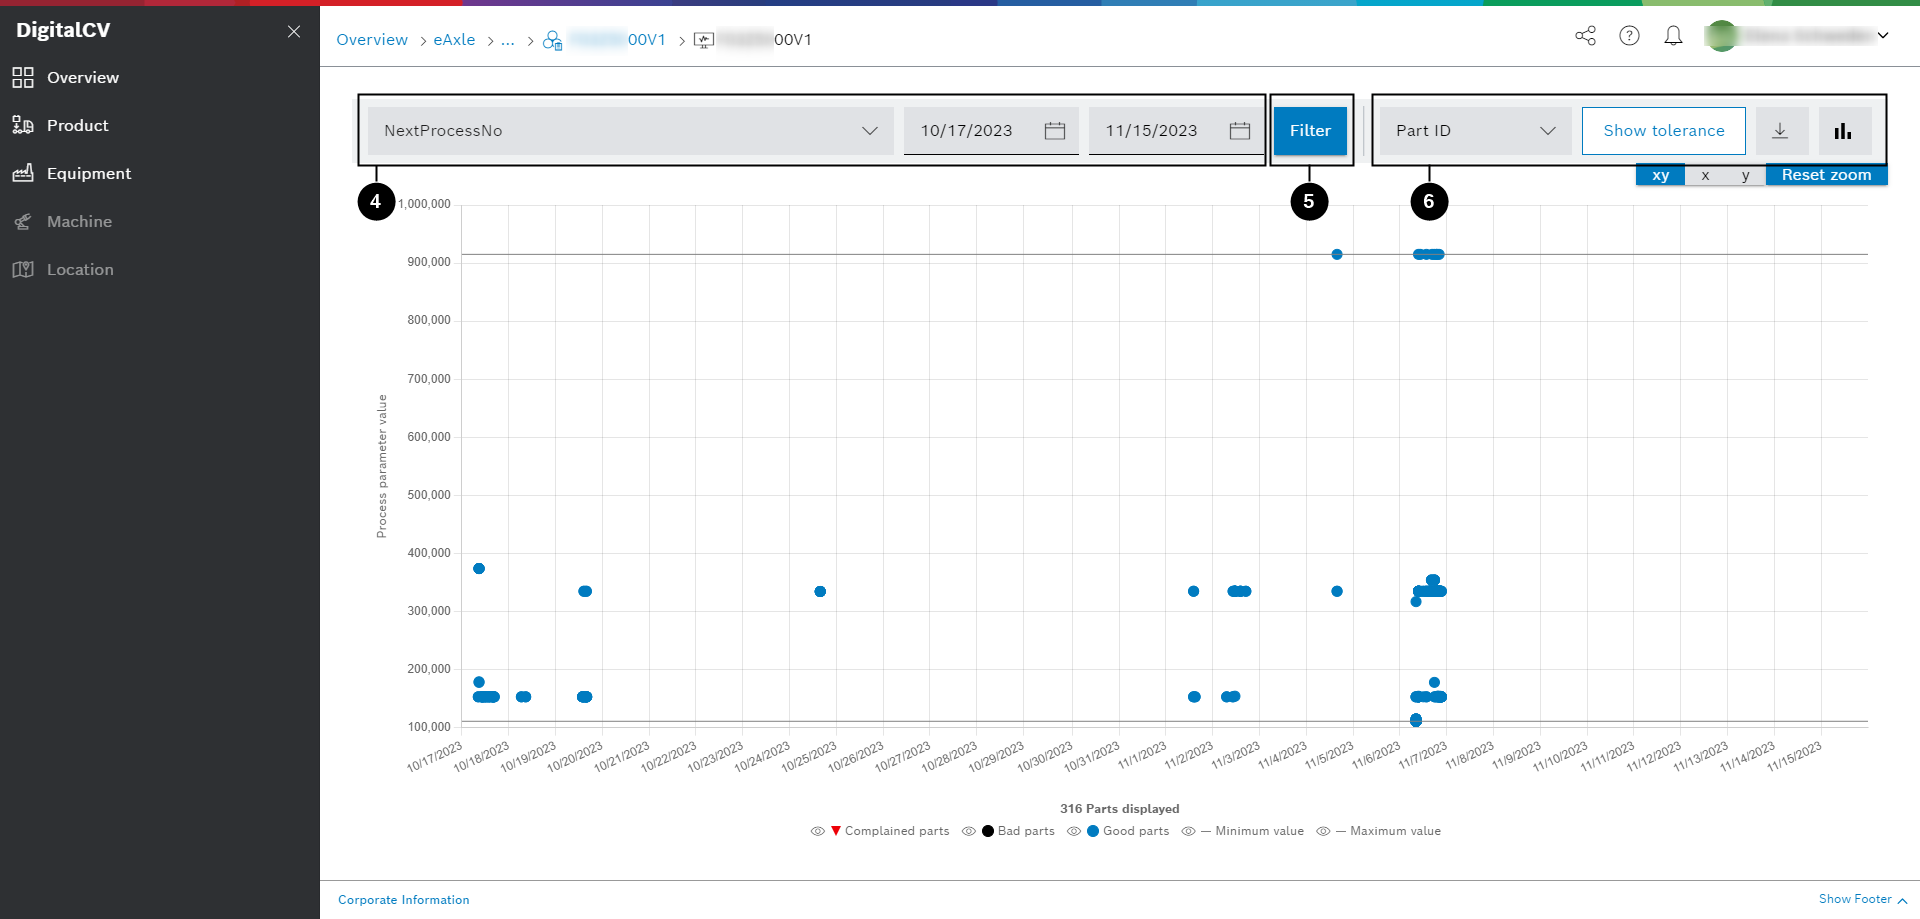The height and width of the screenshot is (919, 1920).
Task: Select Equipment from the left sidebar
Action: coord(88,173)
